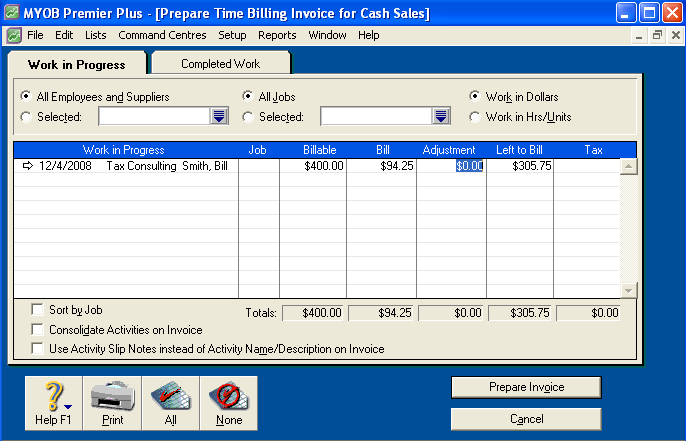Open the Reports menu
The height and width of the screenshot is (441, 686).
coord(277,35)
